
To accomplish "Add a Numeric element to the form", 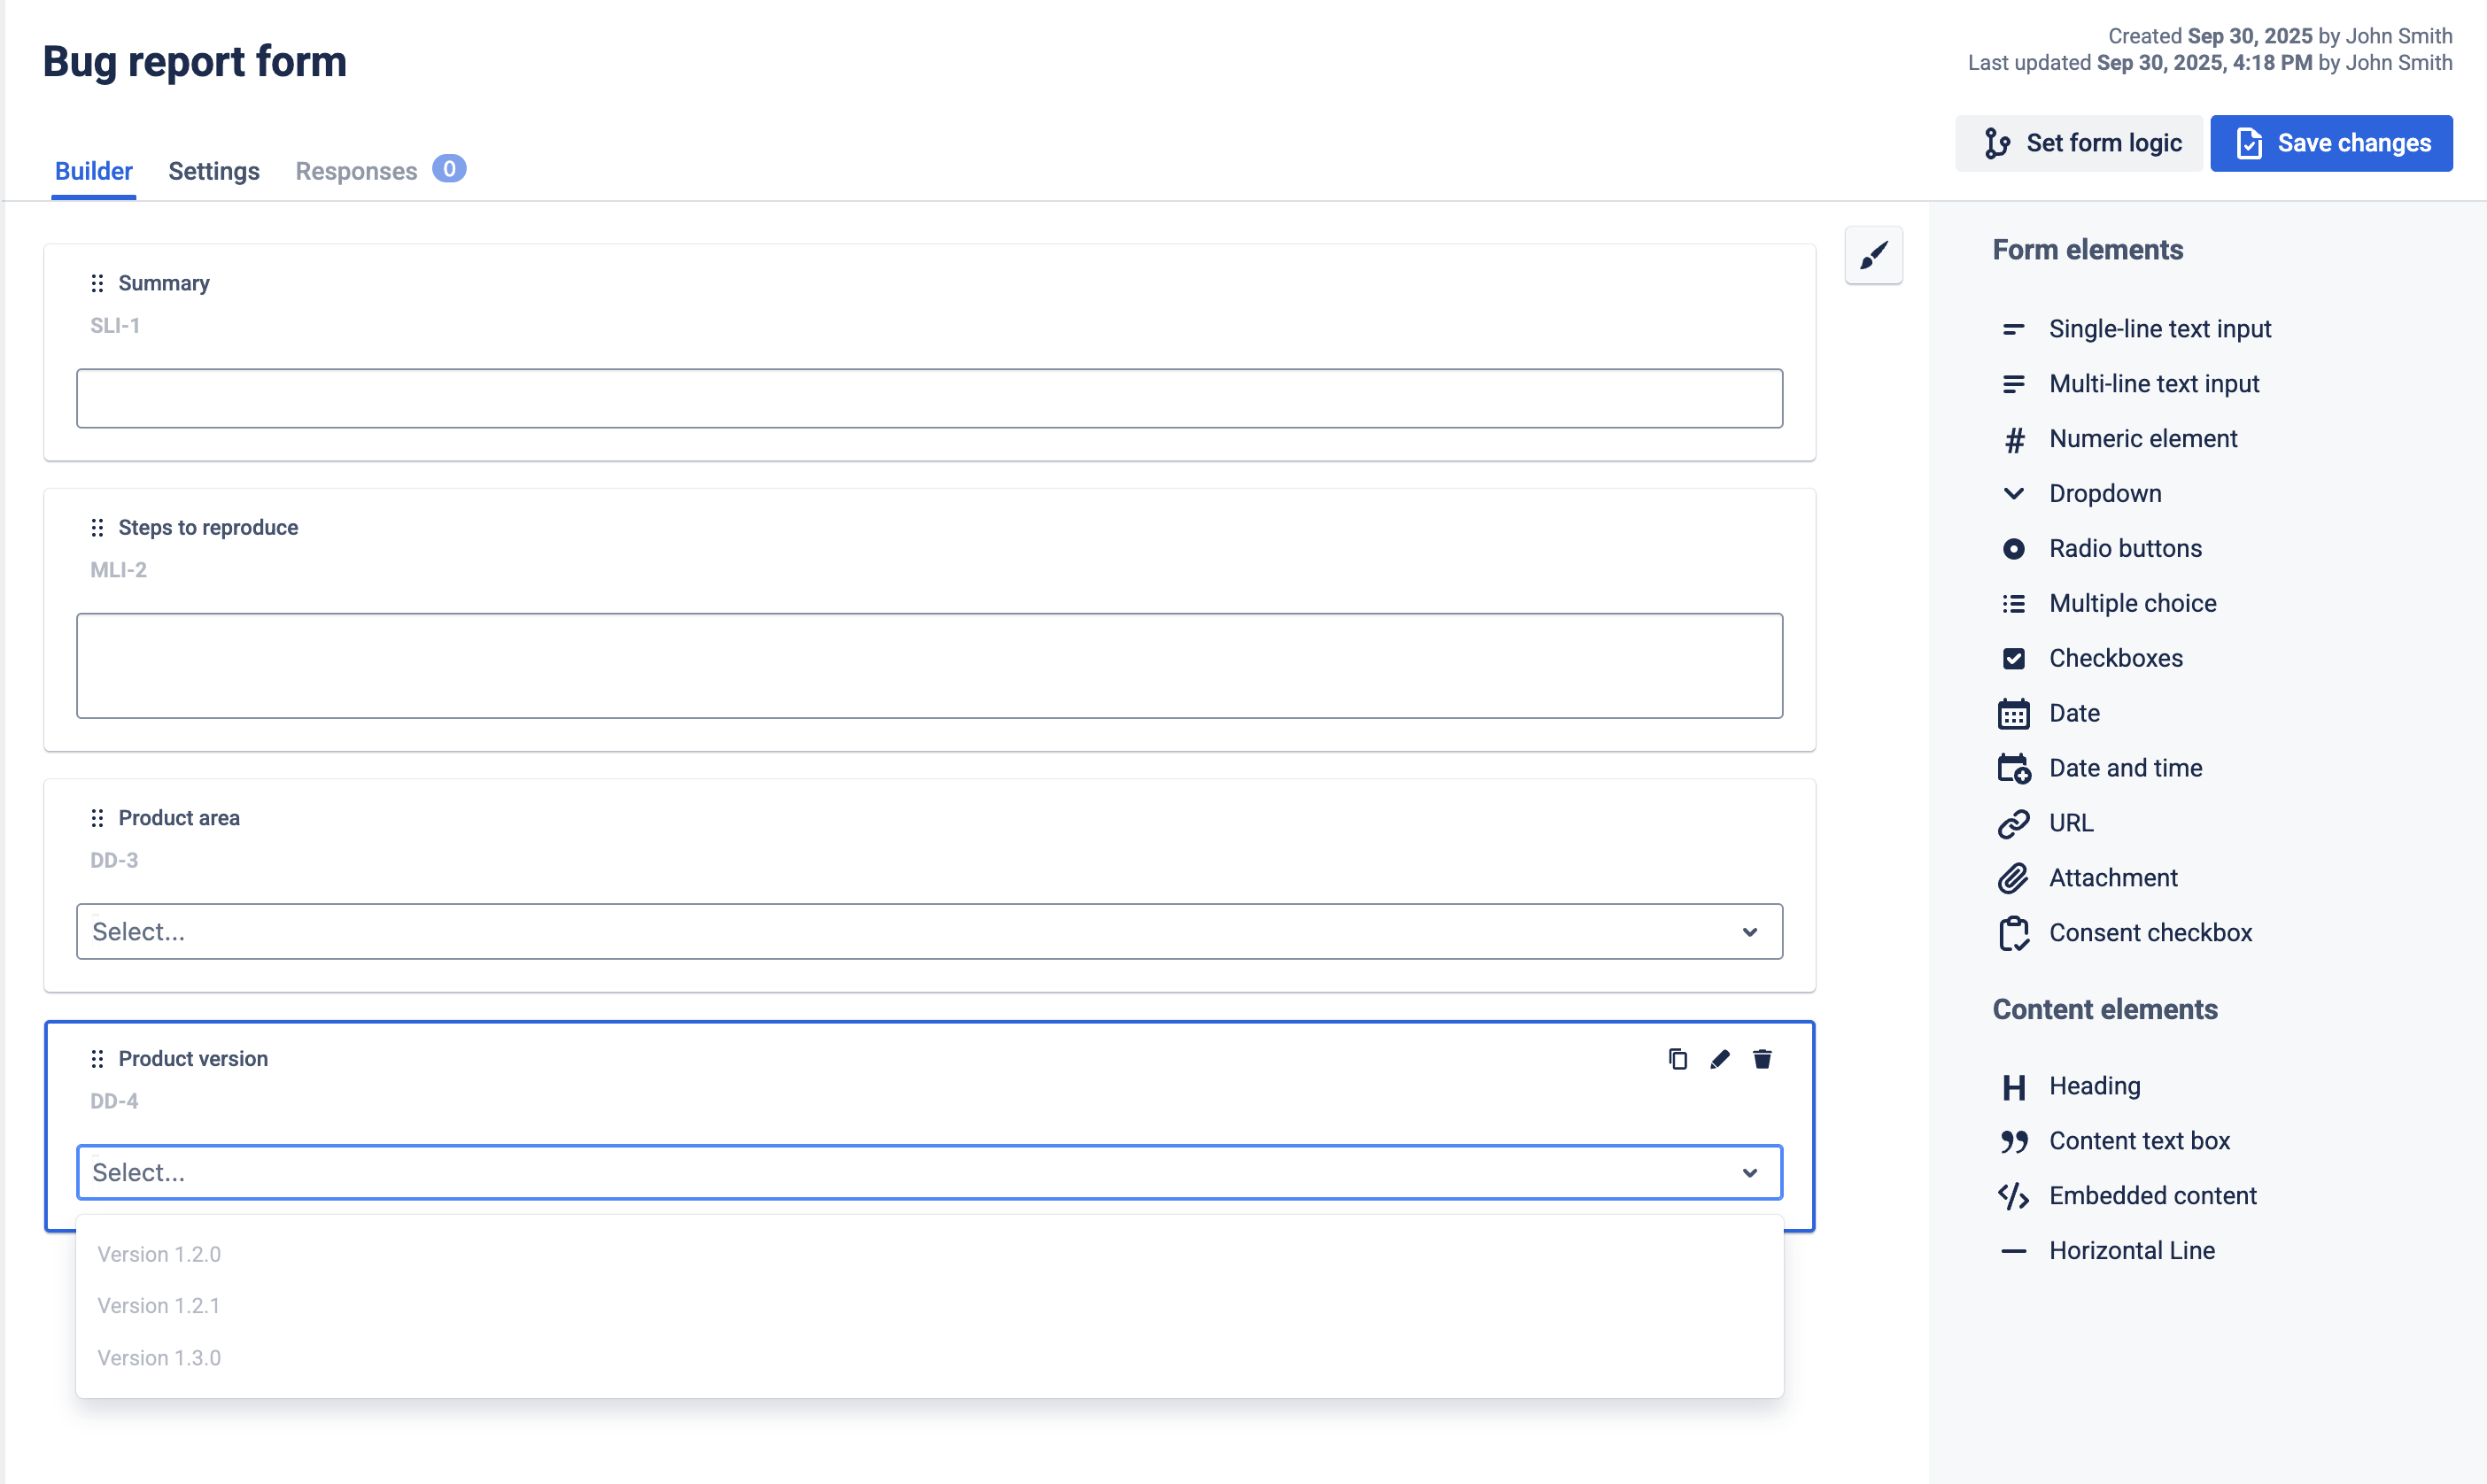I will pyautogui.click(x=2143, y=438).
